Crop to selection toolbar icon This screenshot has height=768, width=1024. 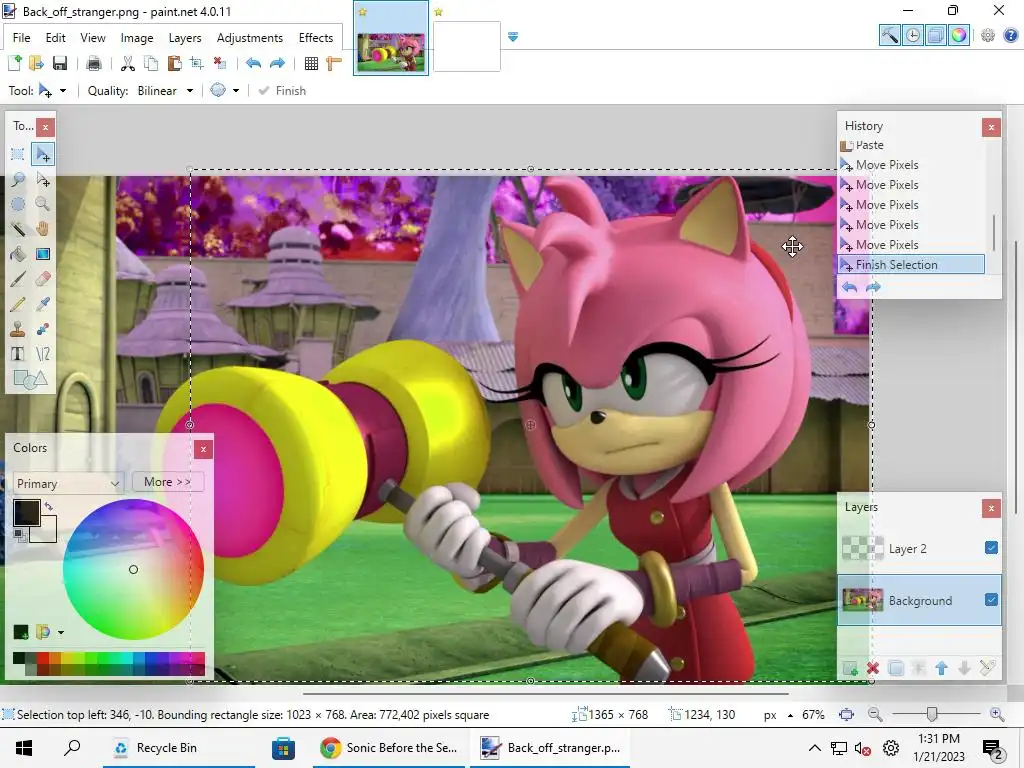[197, 63]
